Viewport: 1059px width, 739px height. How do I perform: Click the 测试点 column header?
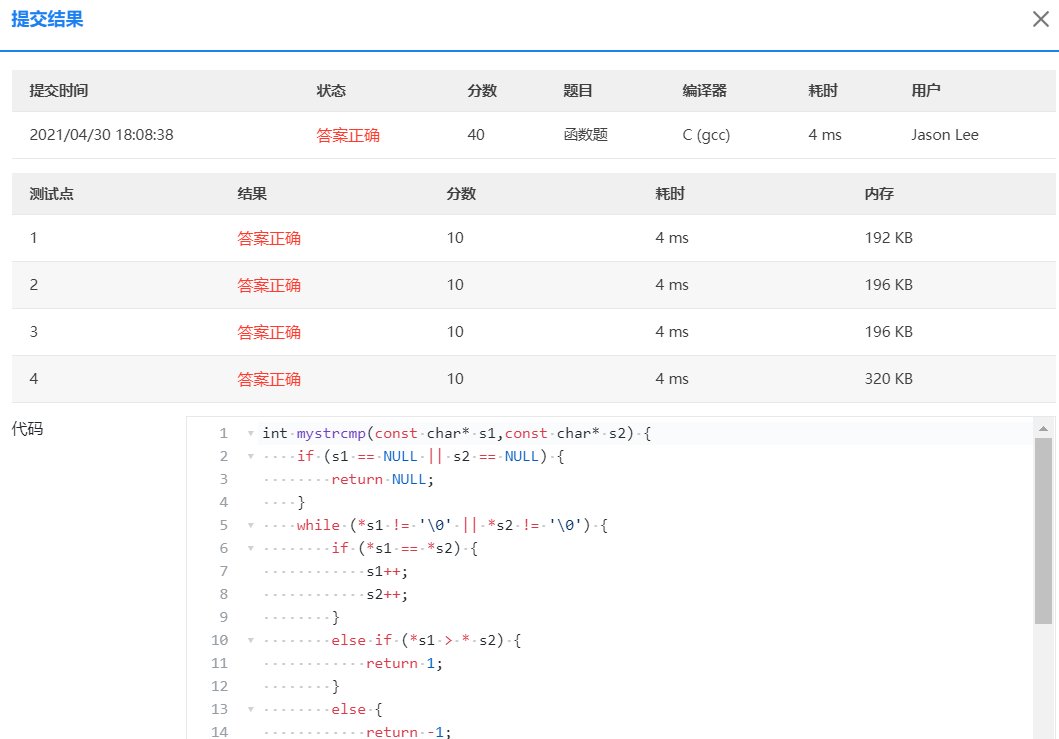click(x=51, y=194)
